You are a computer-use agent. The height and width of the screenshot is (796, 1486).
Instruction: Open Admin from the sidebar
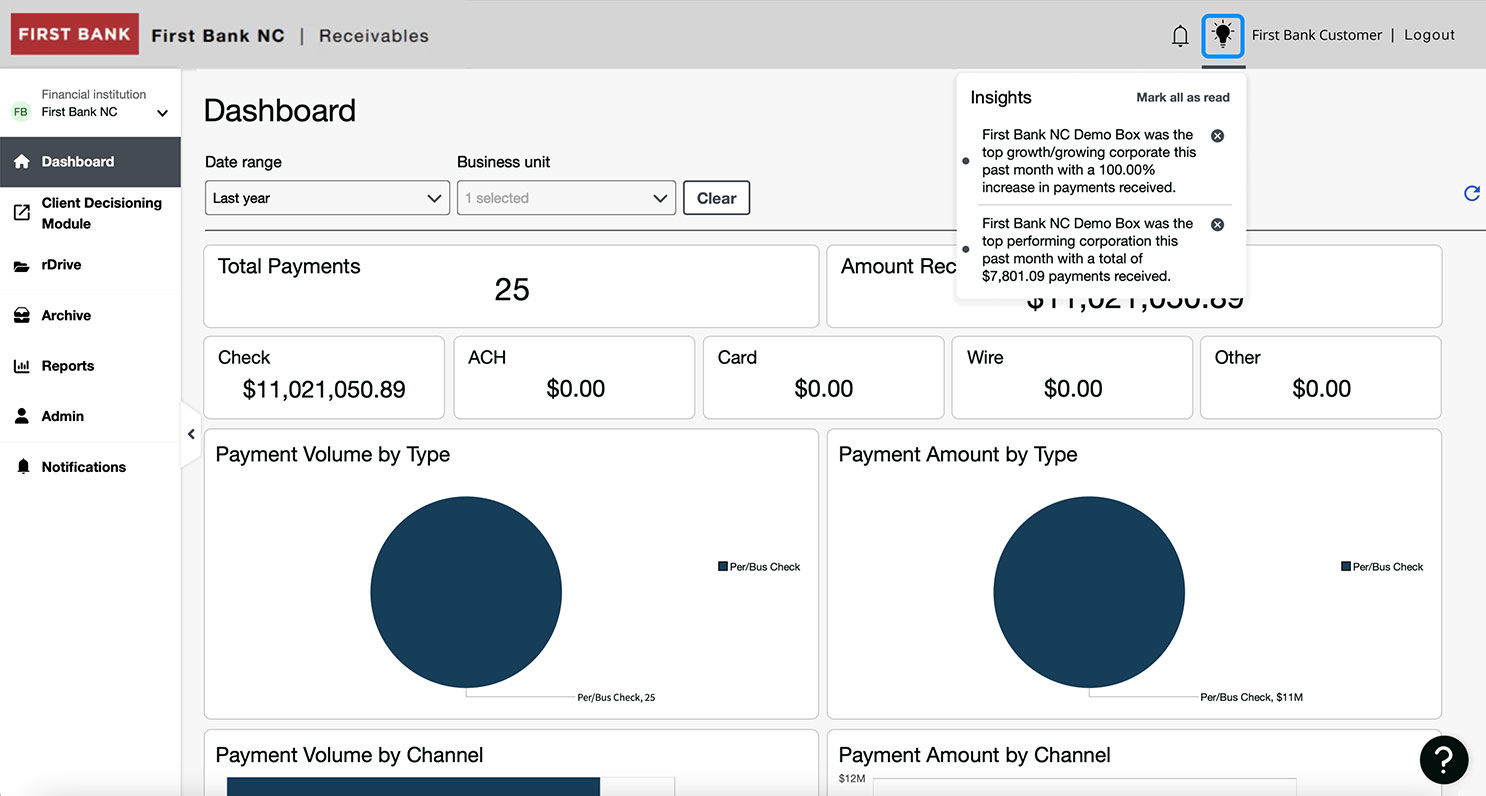(x=90, y=416)
